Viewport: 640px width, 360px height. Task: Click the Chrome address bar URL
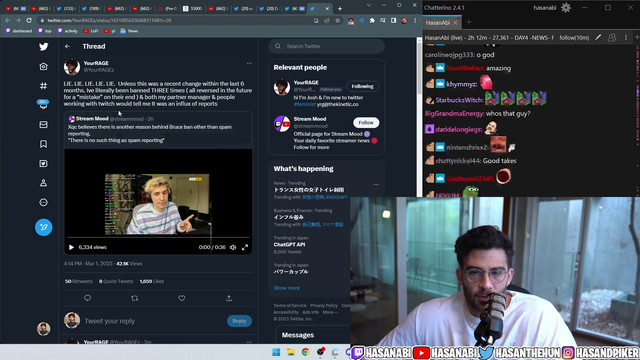click(109, 20)
